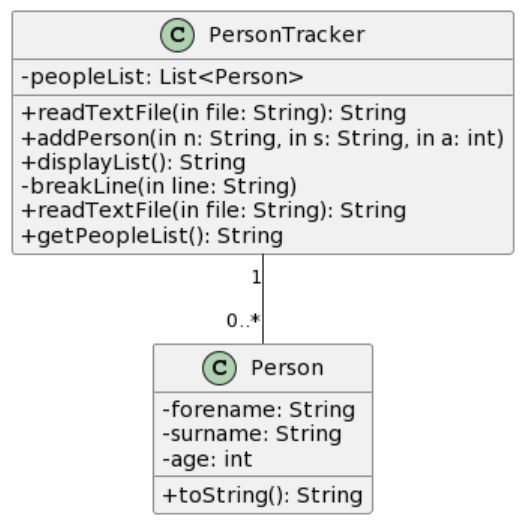This screenshot has width=520, height=529.
Task: Click the Person class icon
Action: (x=219, y=368)
